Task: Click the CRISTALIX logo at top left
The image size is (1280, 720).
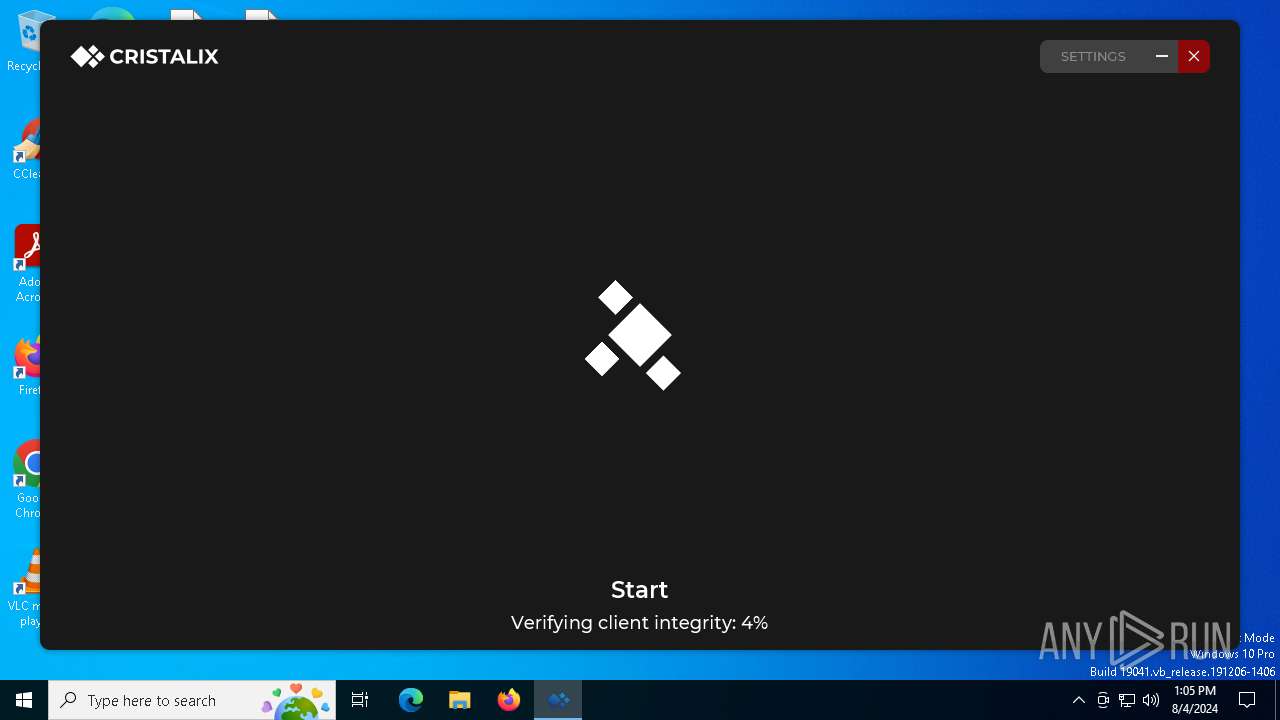Action: [x=144, y=57]
